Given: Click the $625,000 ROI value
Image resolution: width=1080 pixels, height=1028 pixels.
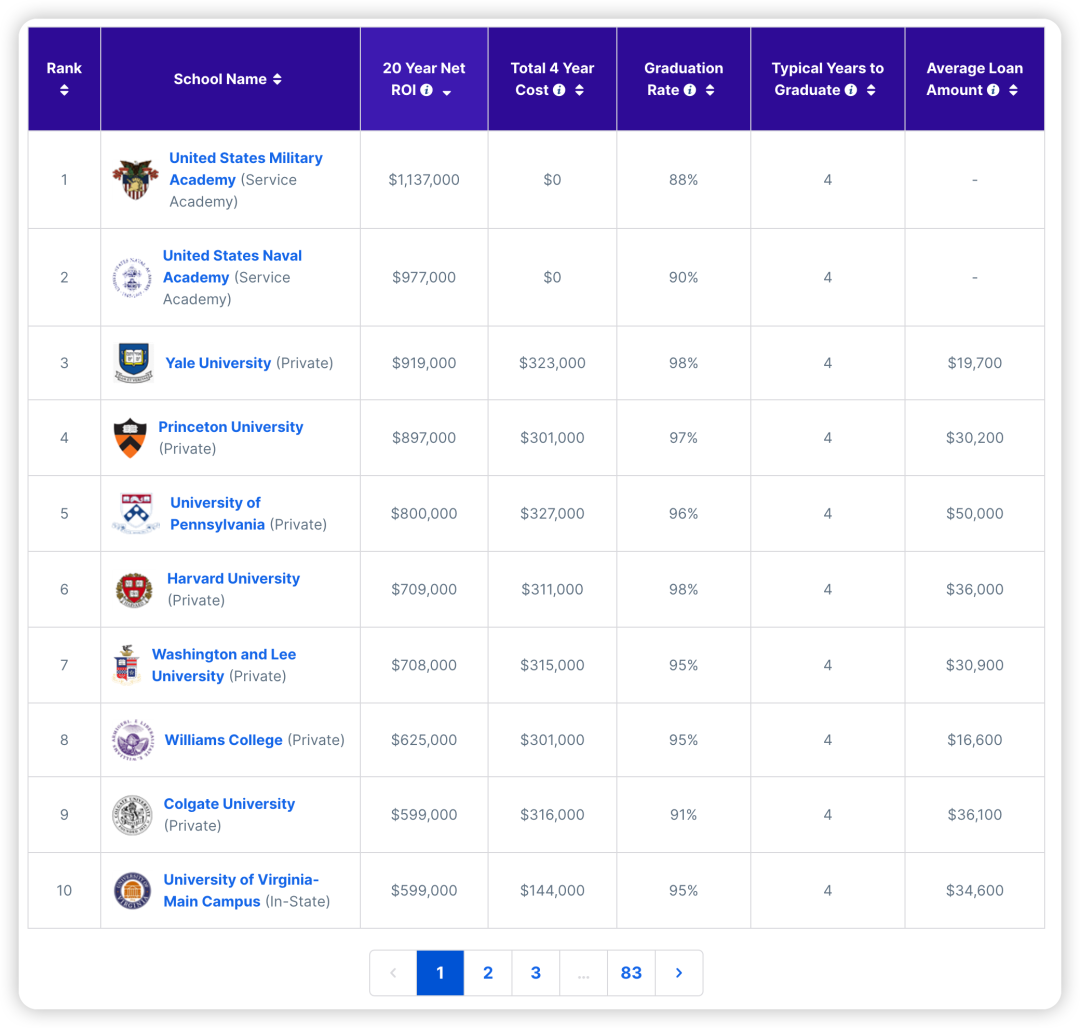Looking at the screenshot, I should [424, 740].
